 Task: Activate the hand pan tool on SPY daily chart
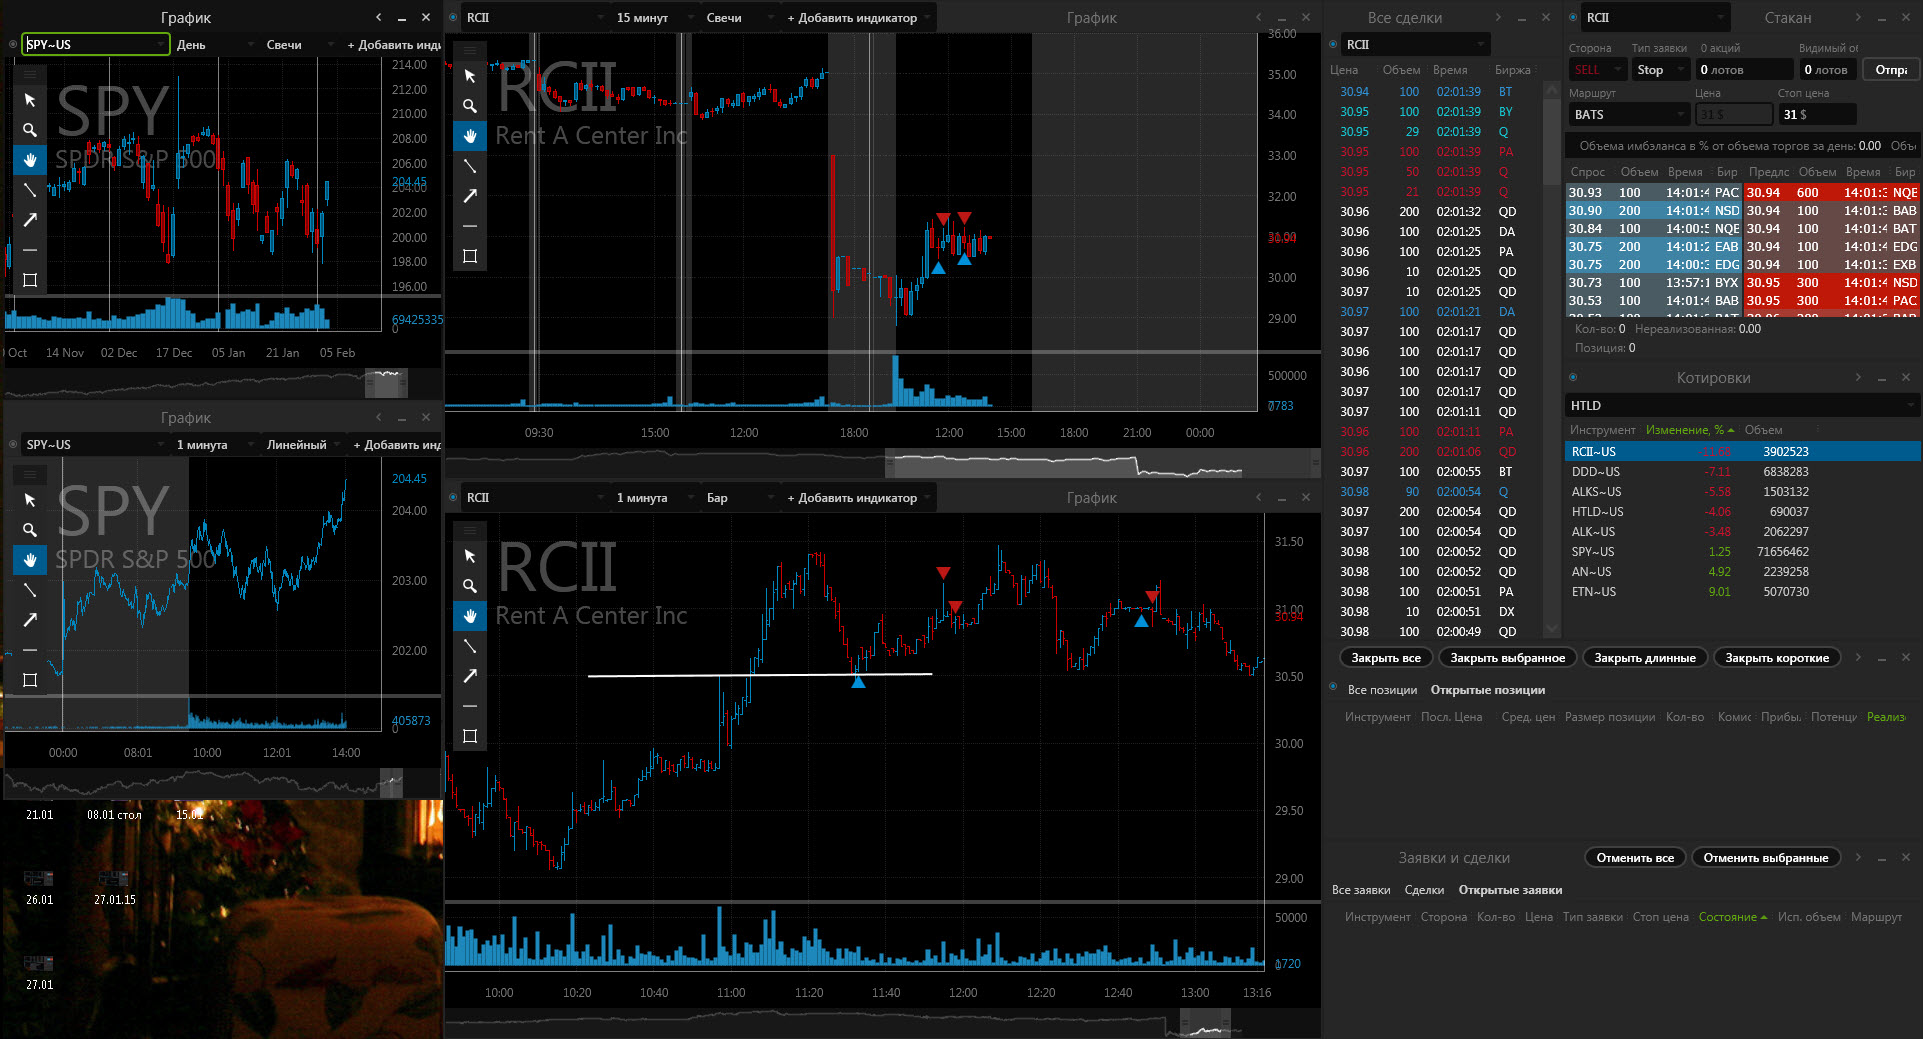(x=30, y=160)
